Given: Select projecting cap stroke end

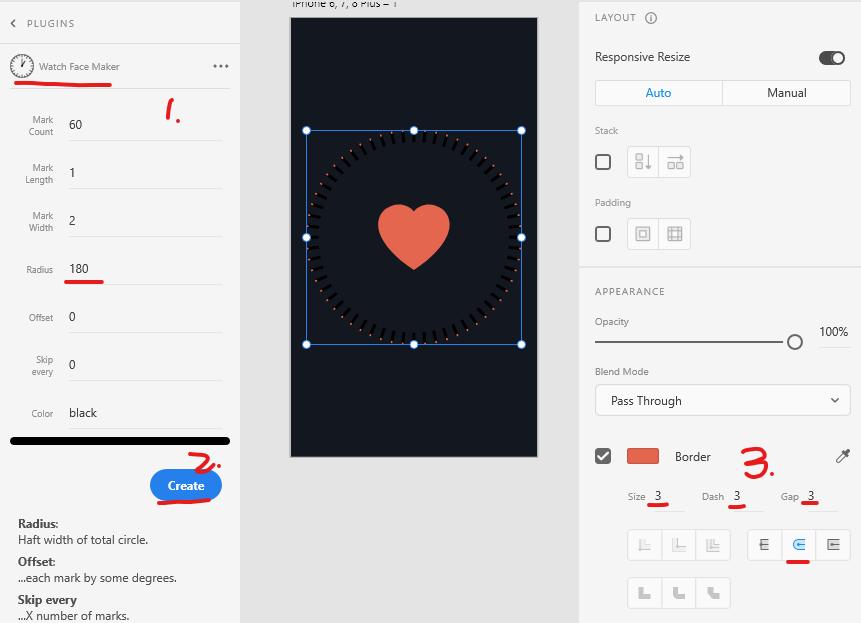Looking at the screenshot, I should coord(833,545).
